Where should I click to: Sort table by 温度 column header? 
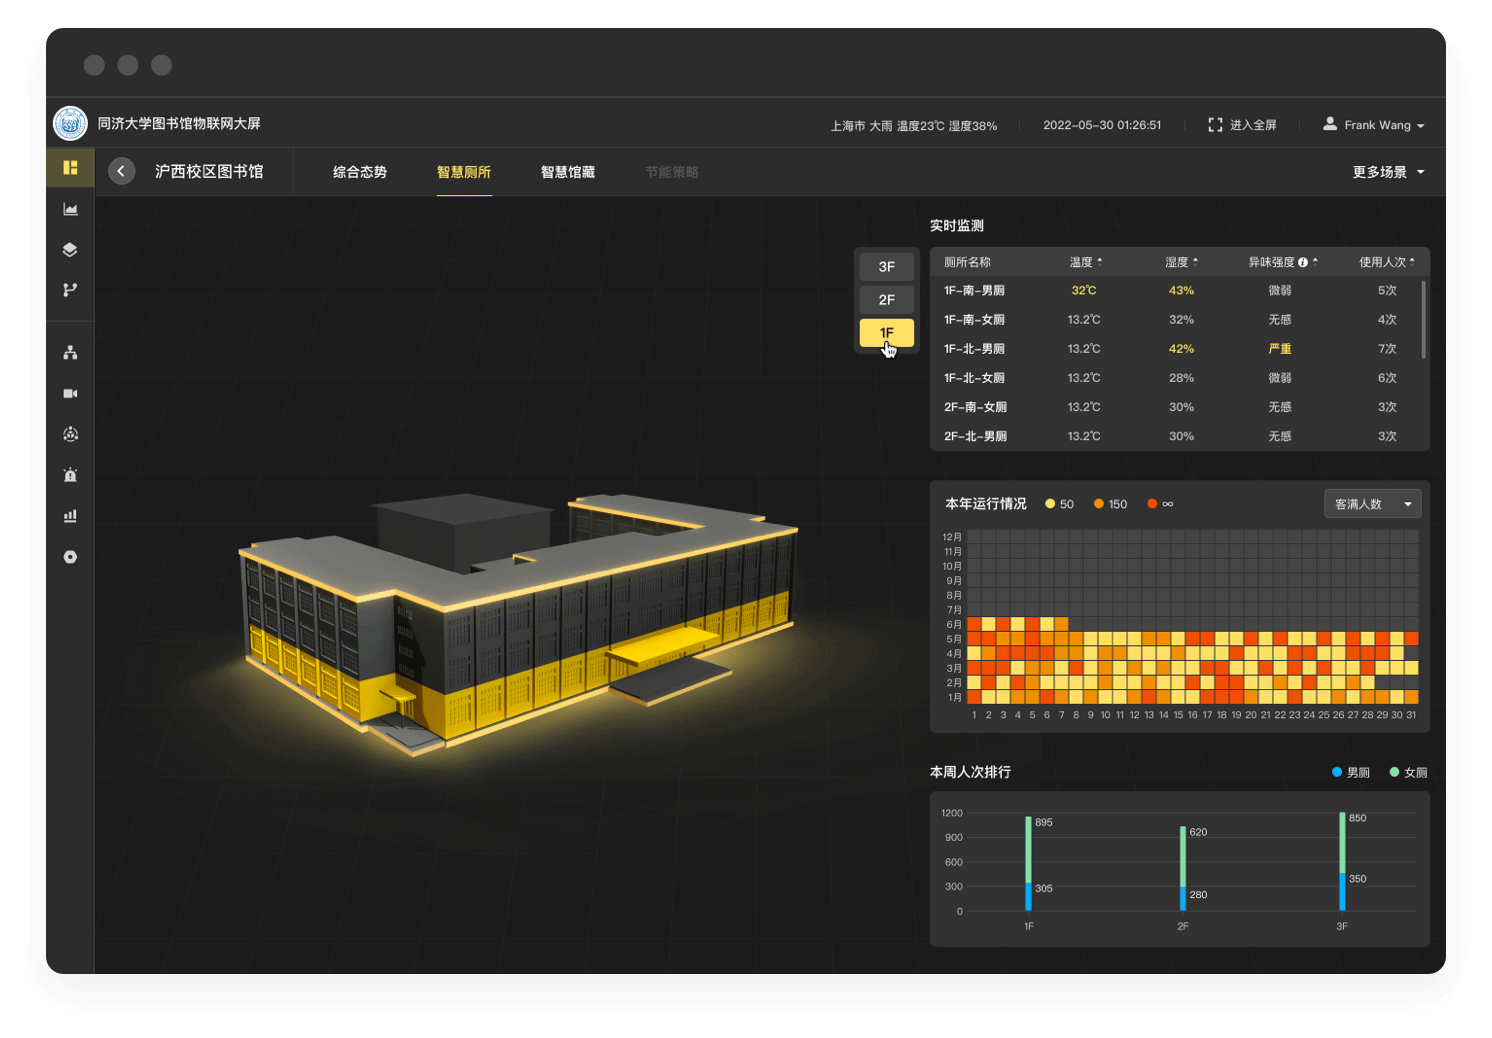click(1086, 262)
